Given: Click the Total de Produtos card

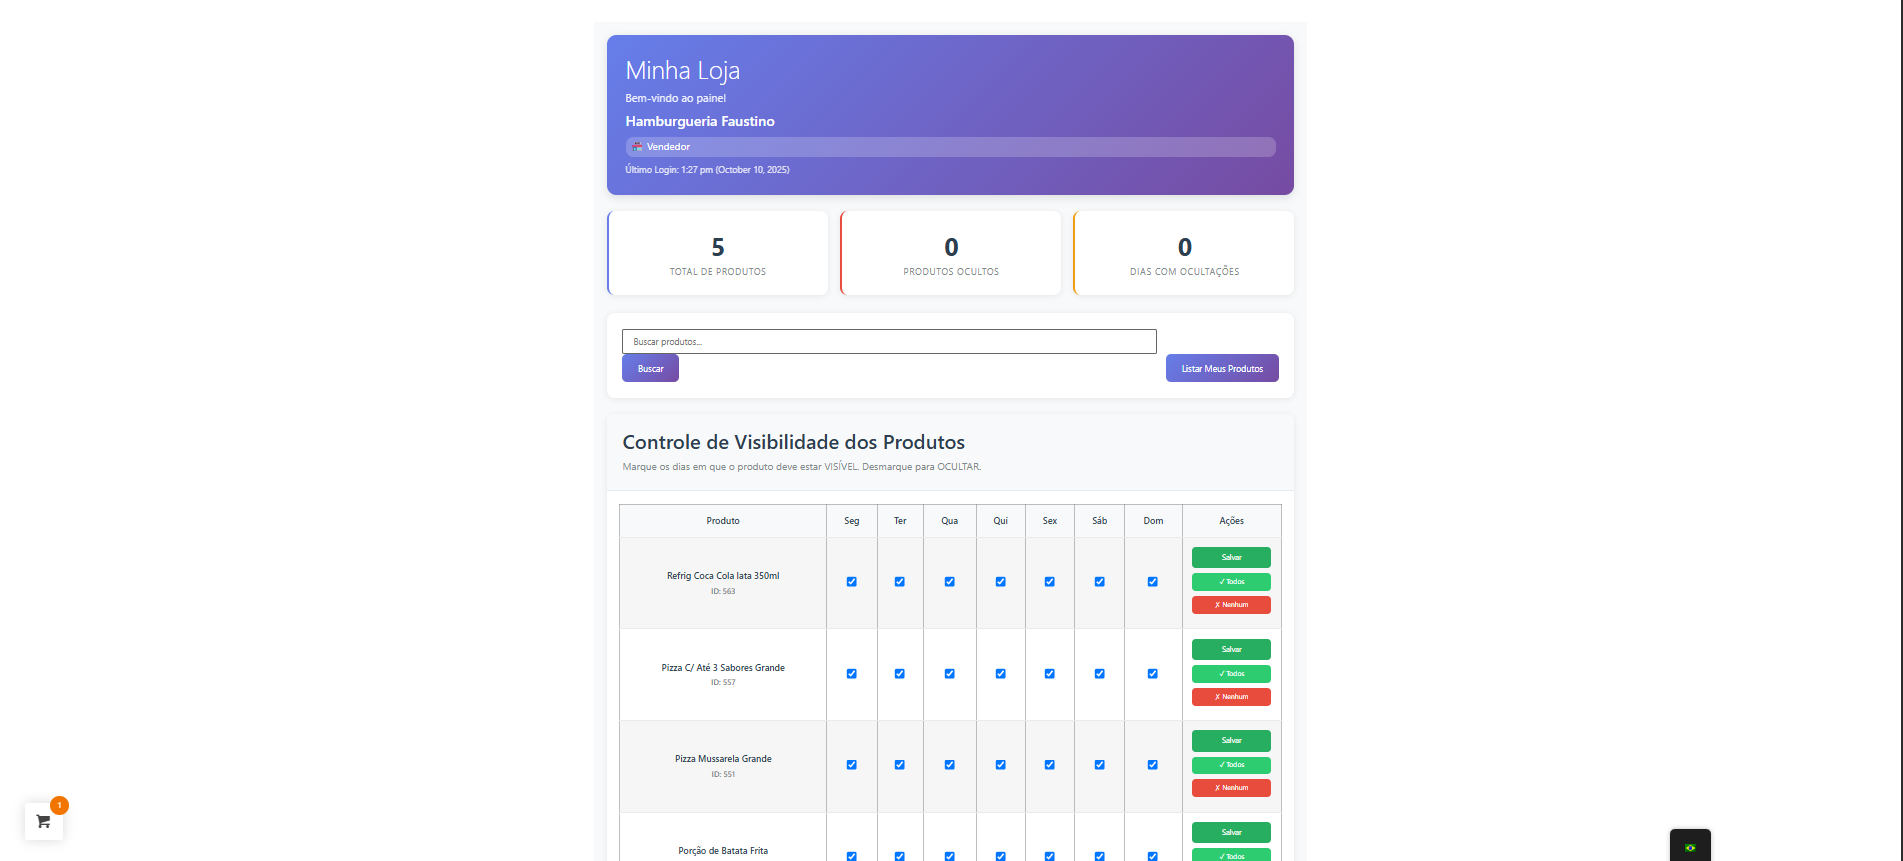Looking at the screenshot, I should [718, 254].
